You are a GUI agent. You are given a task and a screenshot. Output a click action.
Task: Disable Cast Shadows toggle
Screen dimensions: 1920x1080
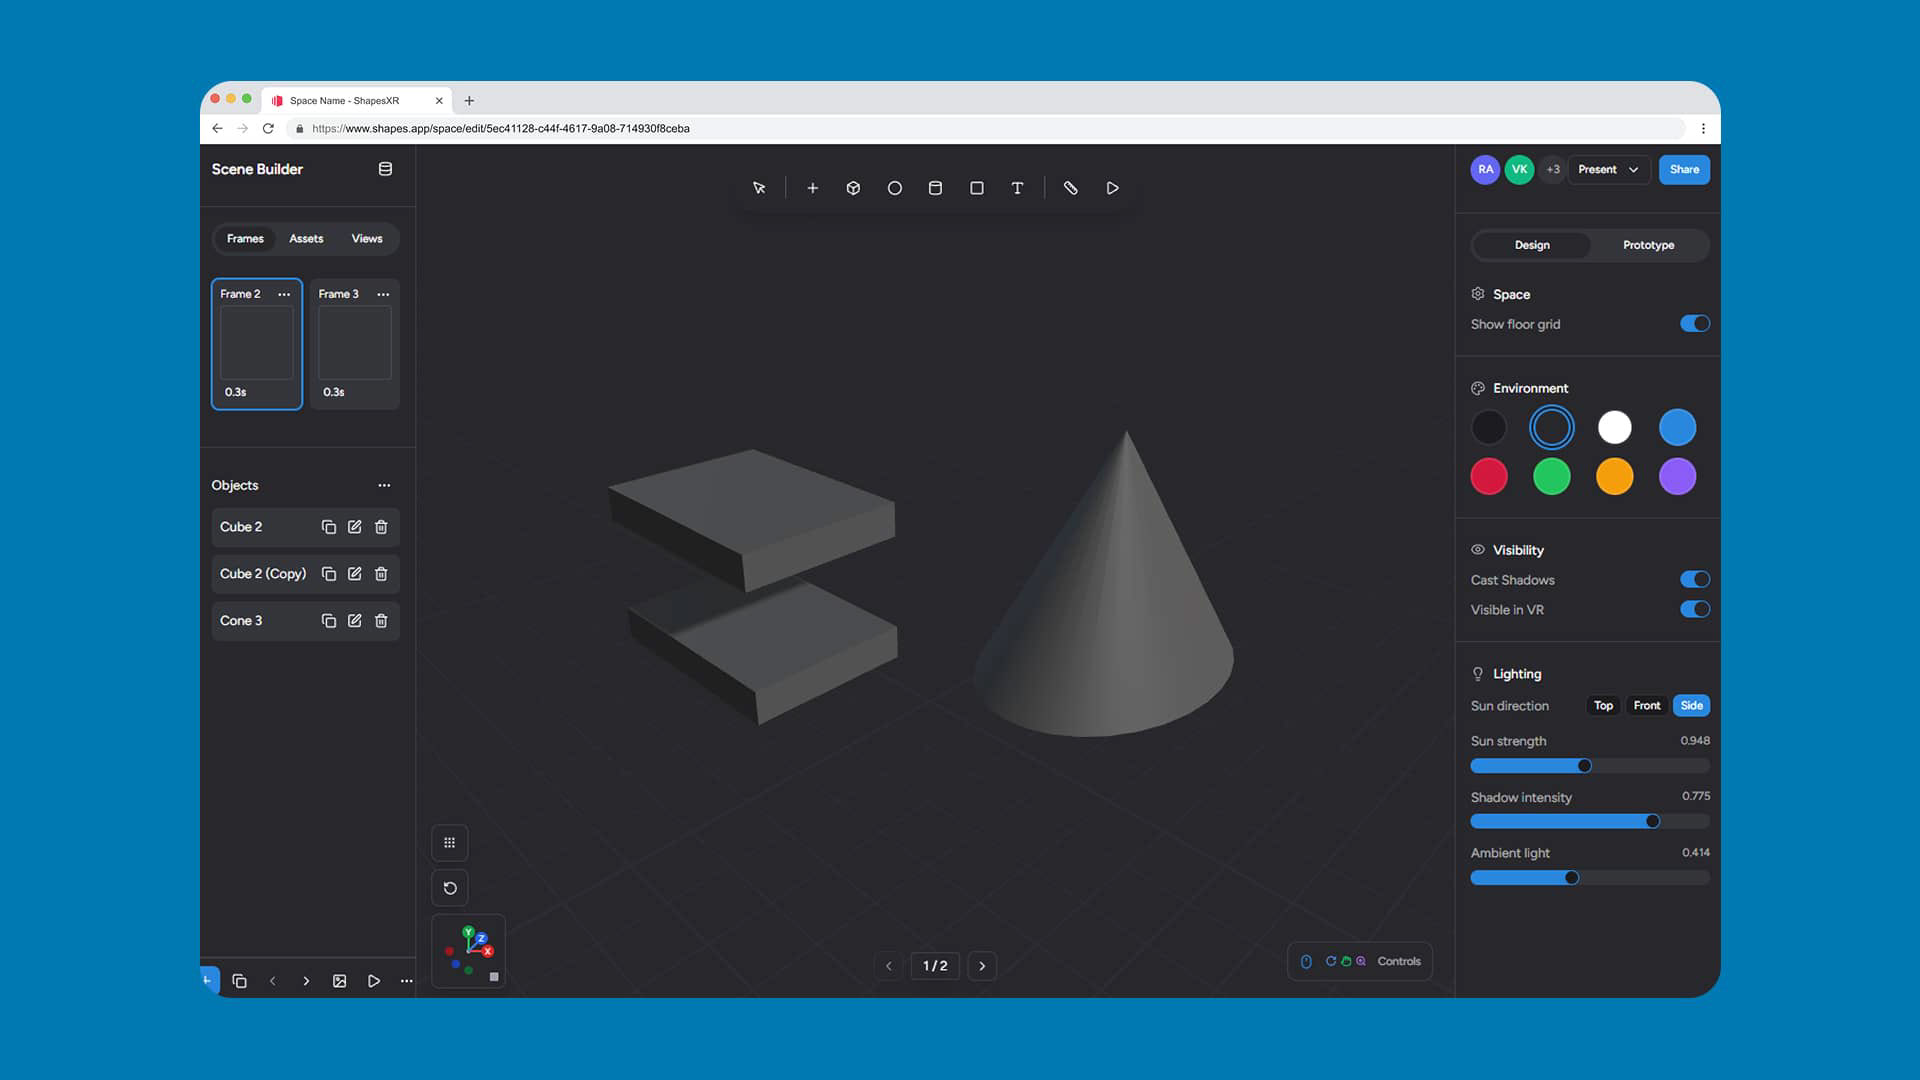click(1694, 580)
